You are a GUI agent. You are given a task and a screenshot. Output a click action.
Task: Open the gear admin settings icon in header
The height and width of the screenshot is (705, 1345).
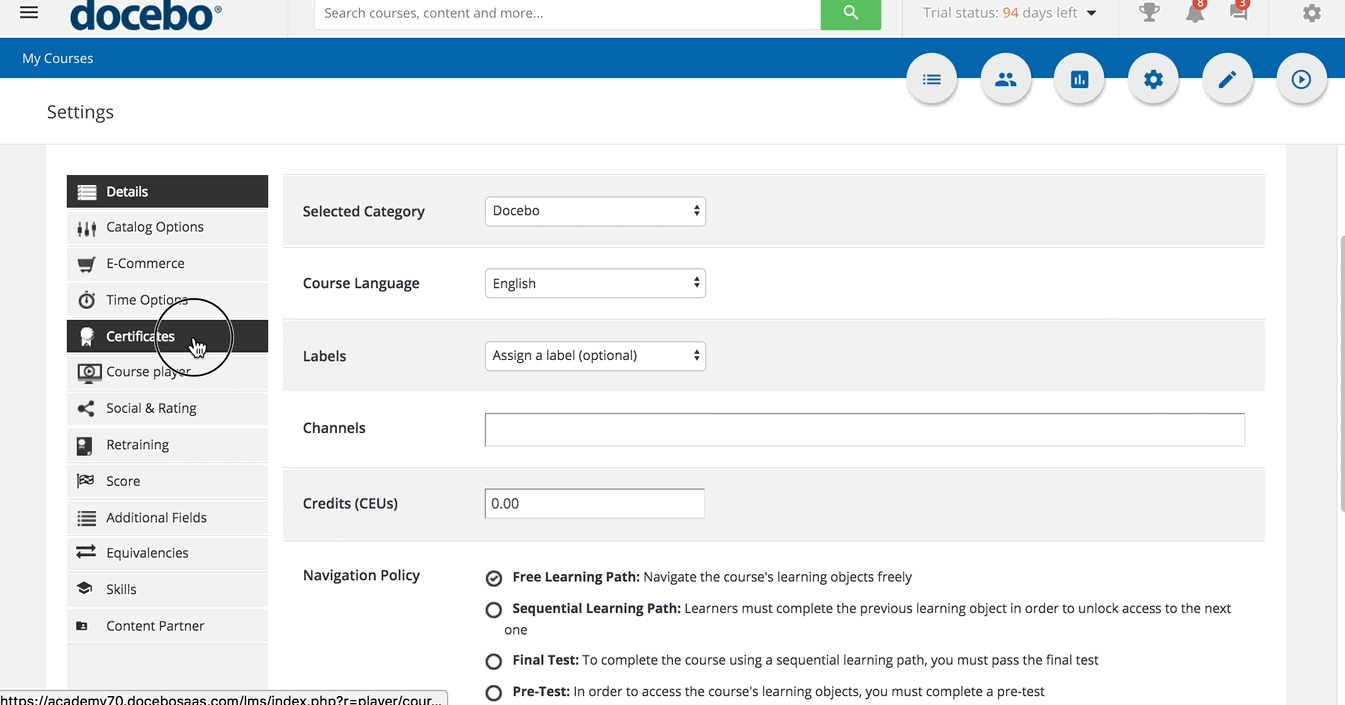1311,14
